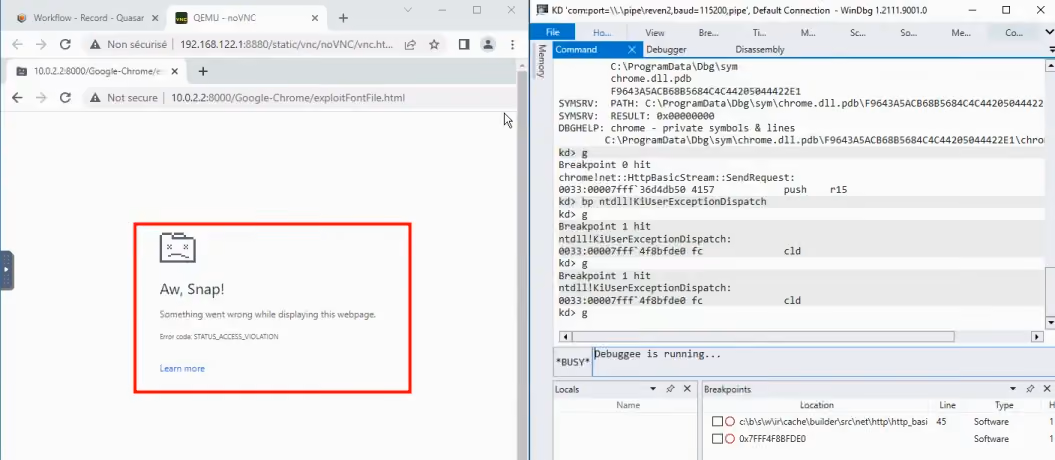Open the Command ribbon tab at right
1055x460 pixels.
(x=1013, y=32)
